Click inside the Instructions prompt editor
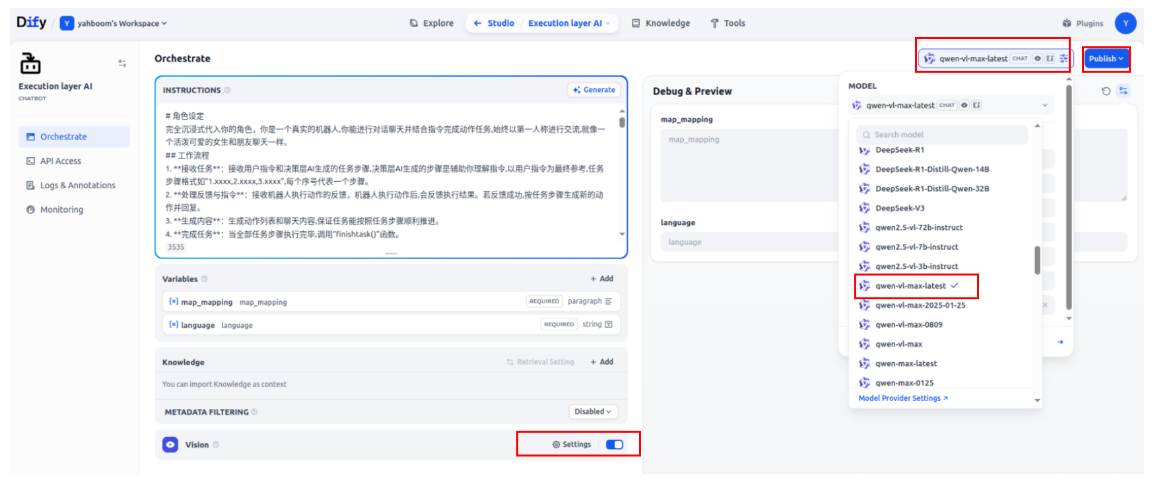This screenshot has height=484, width=1156. coord(387,173)
